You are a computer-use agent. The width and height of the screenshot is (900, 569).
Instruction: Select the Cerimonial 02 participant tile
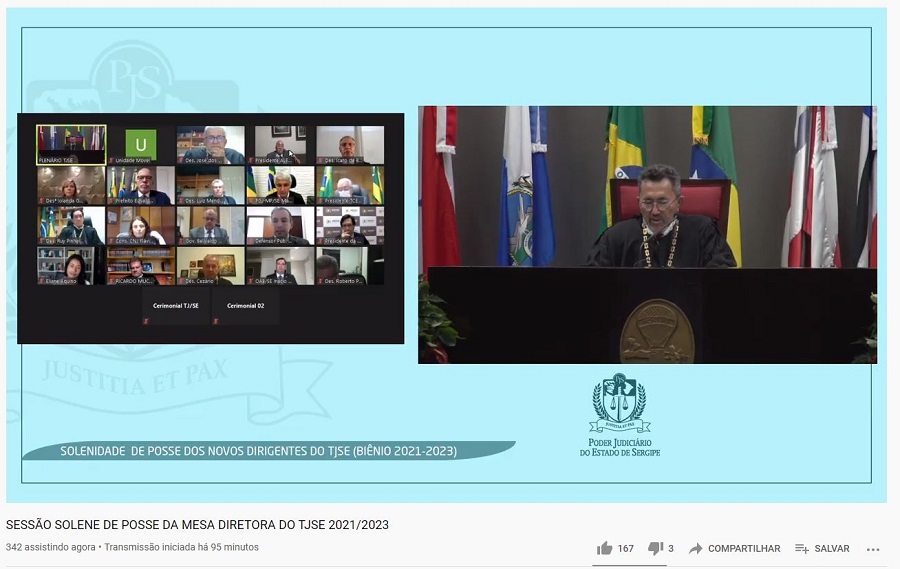245,305
